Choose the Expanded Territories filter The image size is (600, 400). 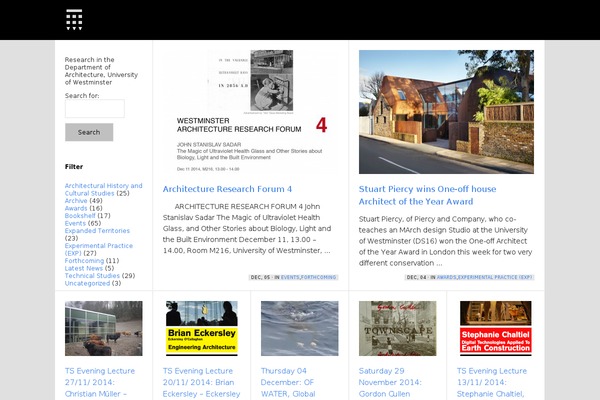tap(97, 231)
